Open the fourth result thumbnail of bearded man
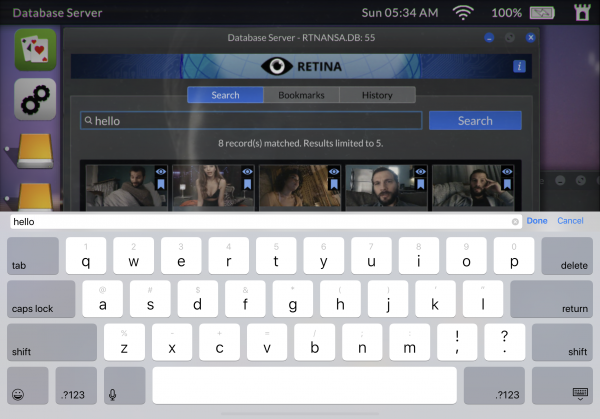The image size is (600, 419). (x=380, y=188)
